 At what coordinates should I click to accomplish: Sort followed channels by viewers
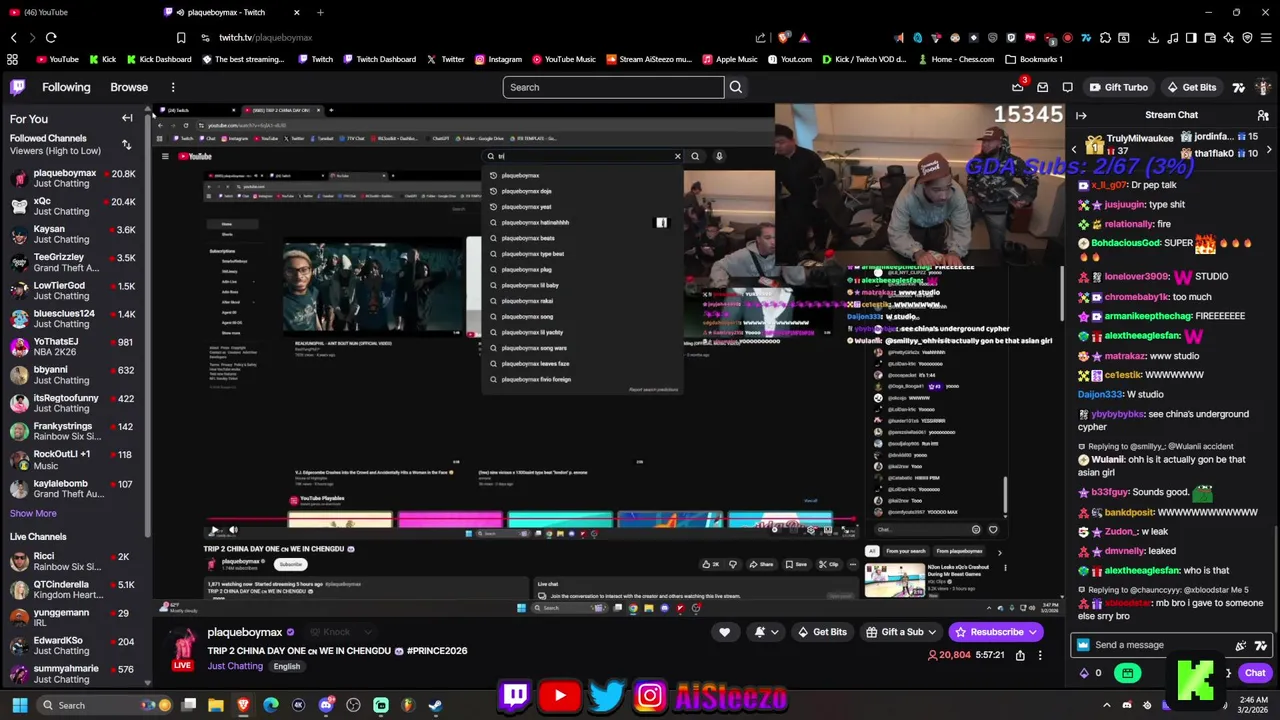tap(126, 144)
